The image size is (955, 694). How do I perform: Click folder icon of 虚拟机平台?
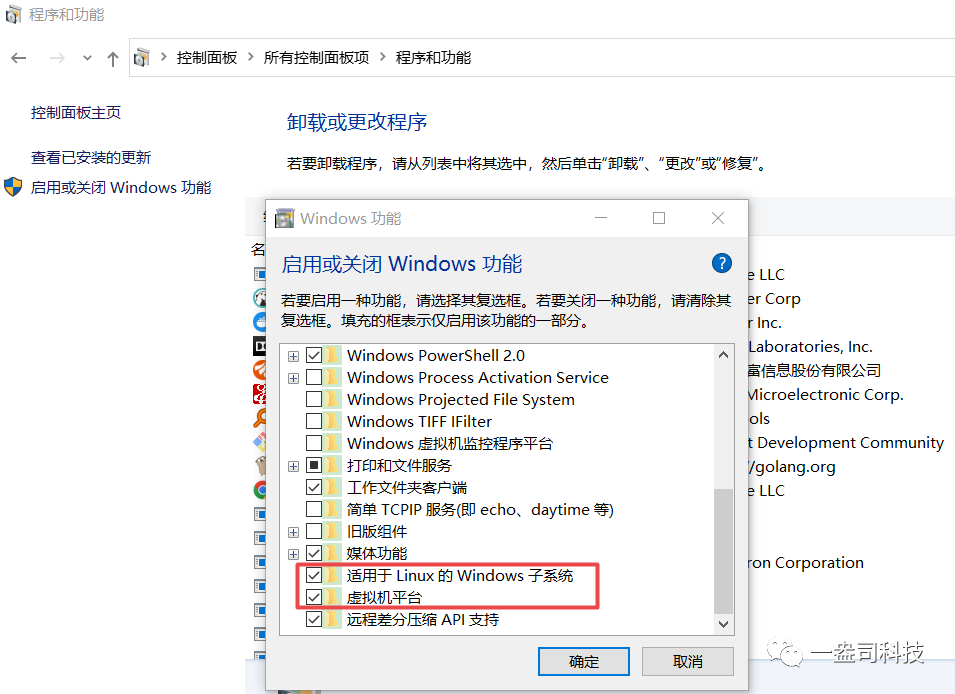tap(333, 597)
